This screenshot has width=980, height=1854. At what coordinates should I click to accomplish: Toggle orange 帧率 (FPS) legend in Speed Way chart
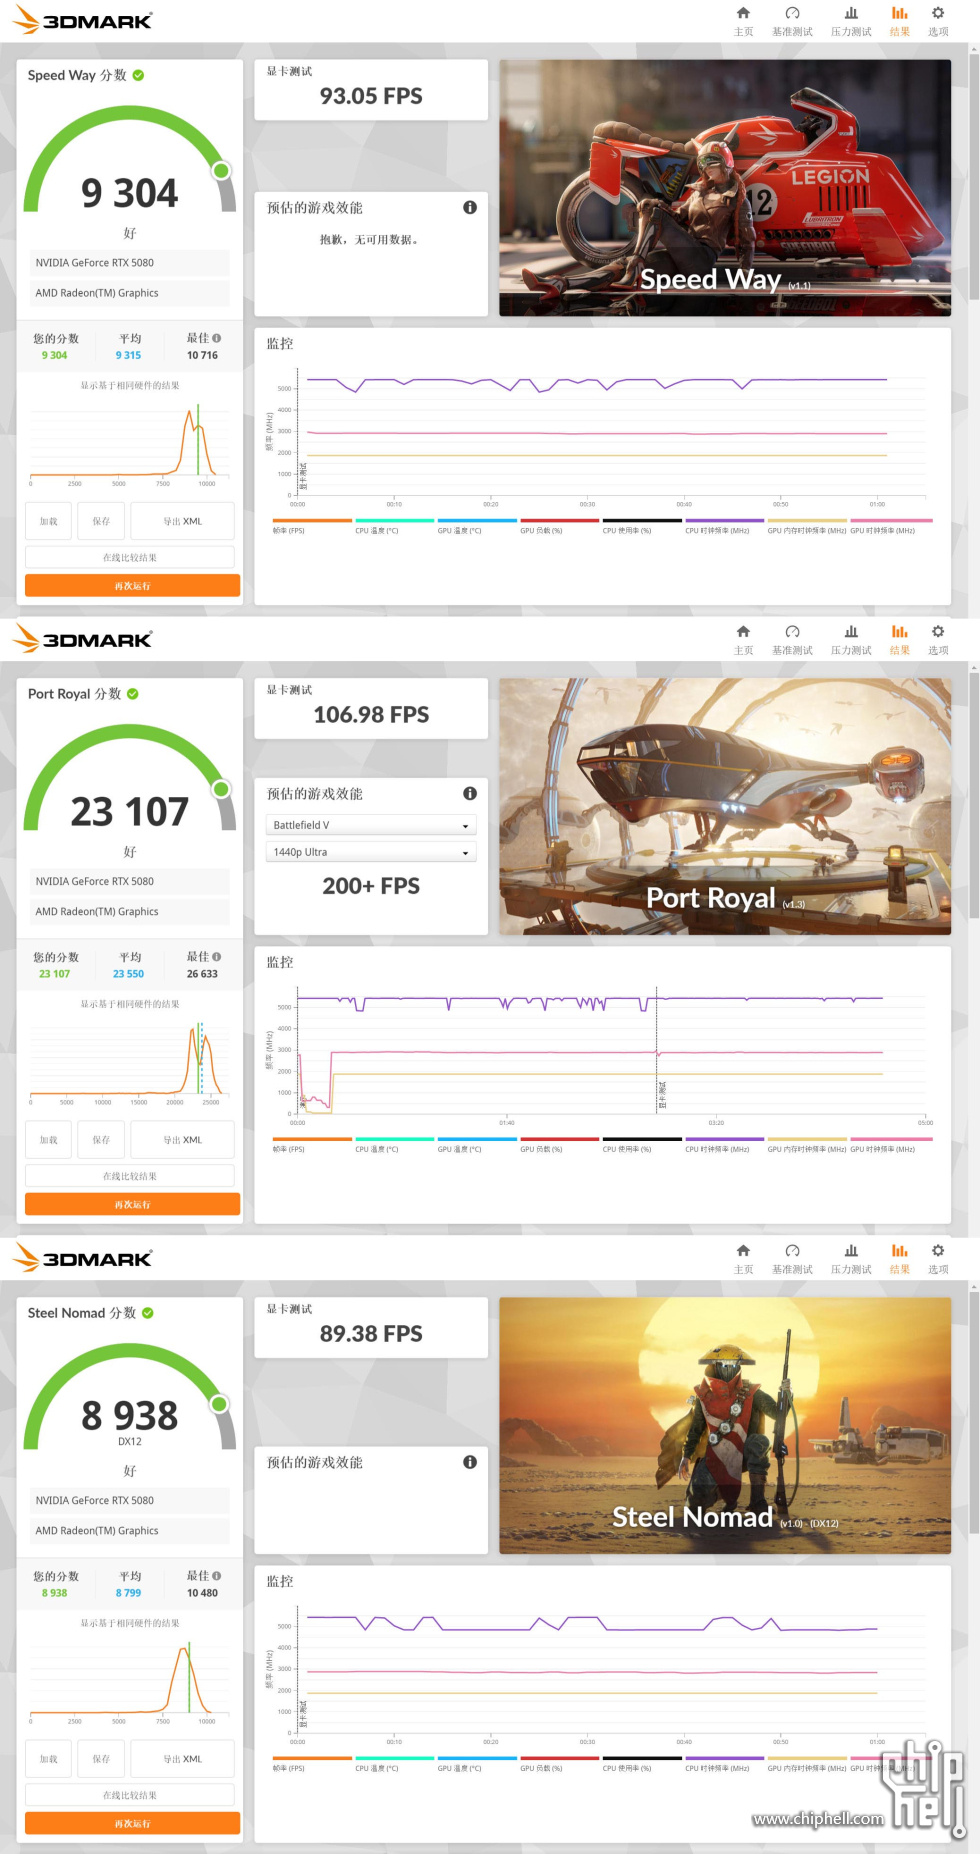coord(312,526)
